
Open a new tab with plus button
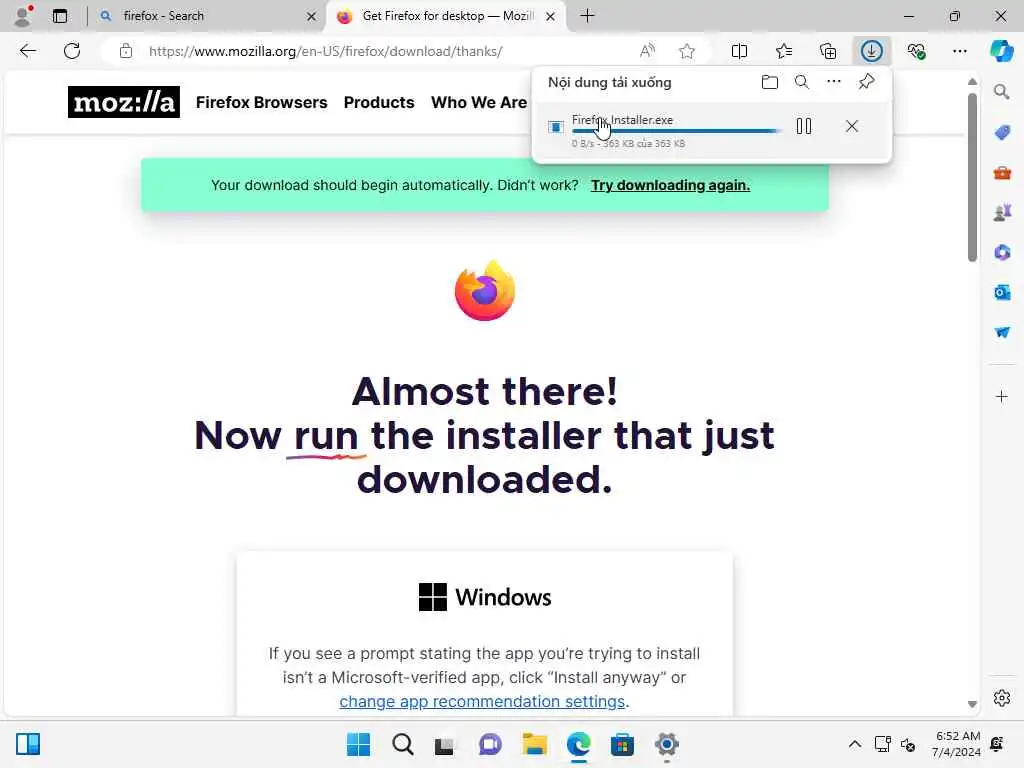click(x=587, y=16)
